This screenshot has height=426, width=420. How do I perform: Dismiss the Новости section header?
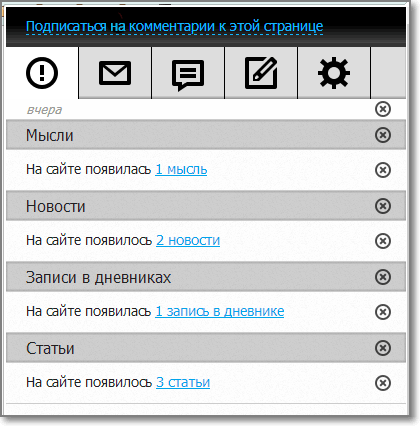383,206
